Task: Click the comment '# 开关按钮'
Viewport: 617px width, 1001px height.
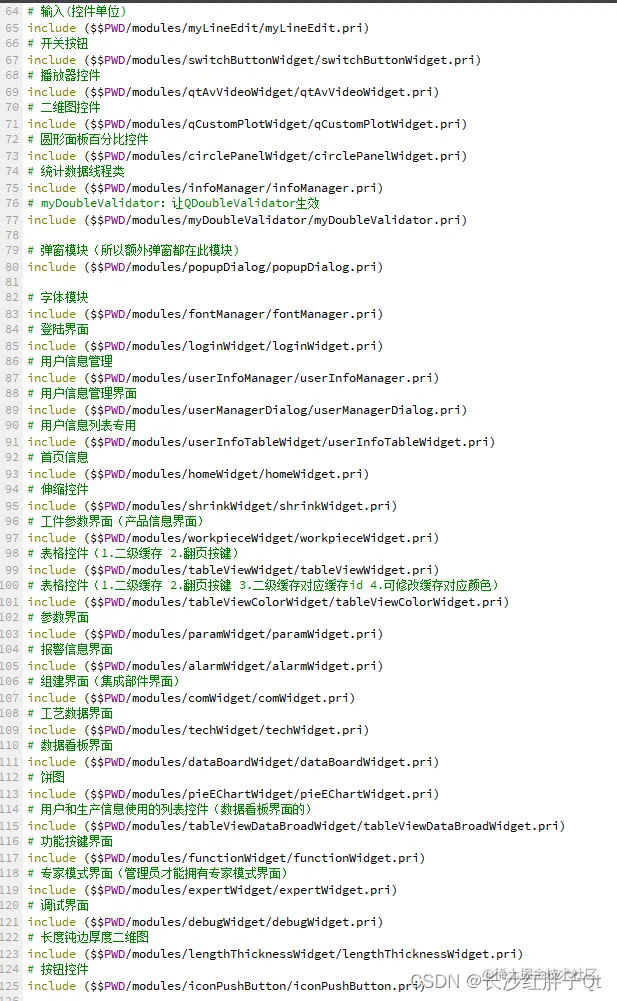Action: coord(58,43)
